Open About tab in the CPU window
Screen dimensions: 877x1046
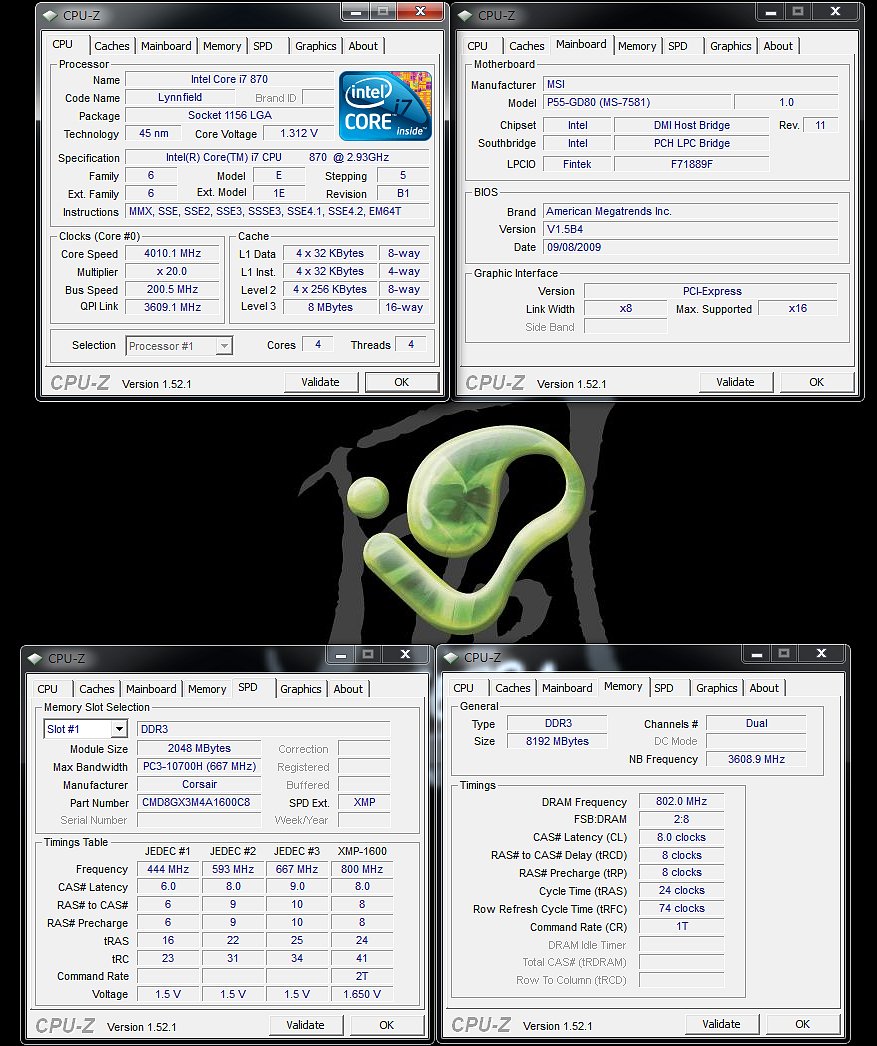coord(363,46)
